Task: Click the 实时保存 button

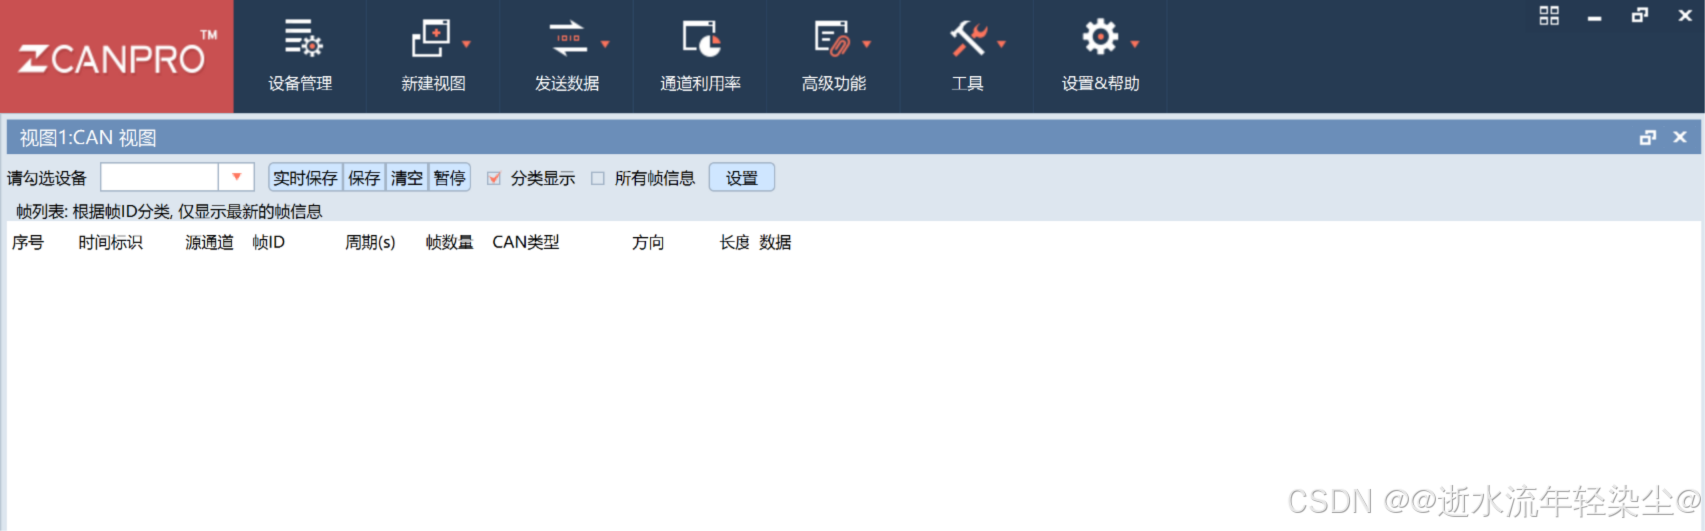Action: pos(305,178)
